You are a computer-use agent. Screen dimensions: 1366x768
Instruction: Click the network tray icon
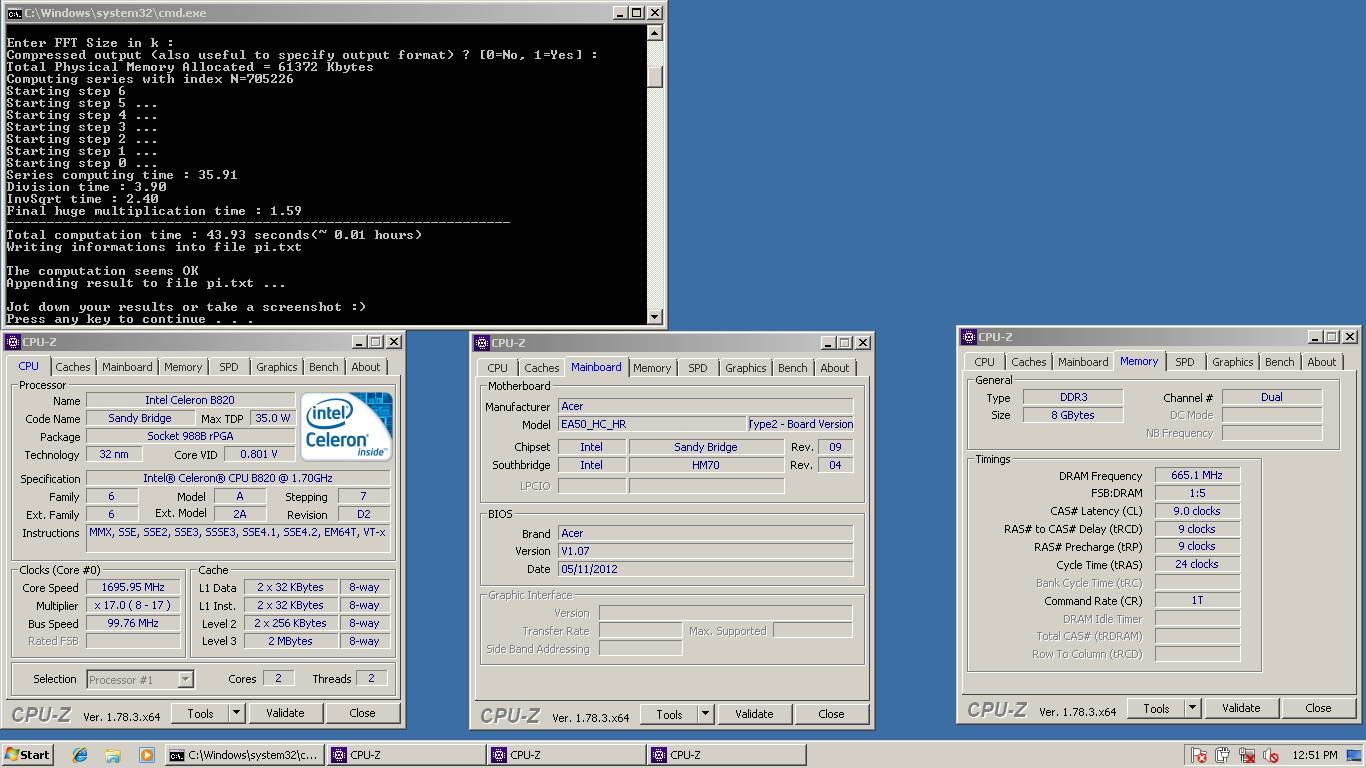(x=1247, y=755)
